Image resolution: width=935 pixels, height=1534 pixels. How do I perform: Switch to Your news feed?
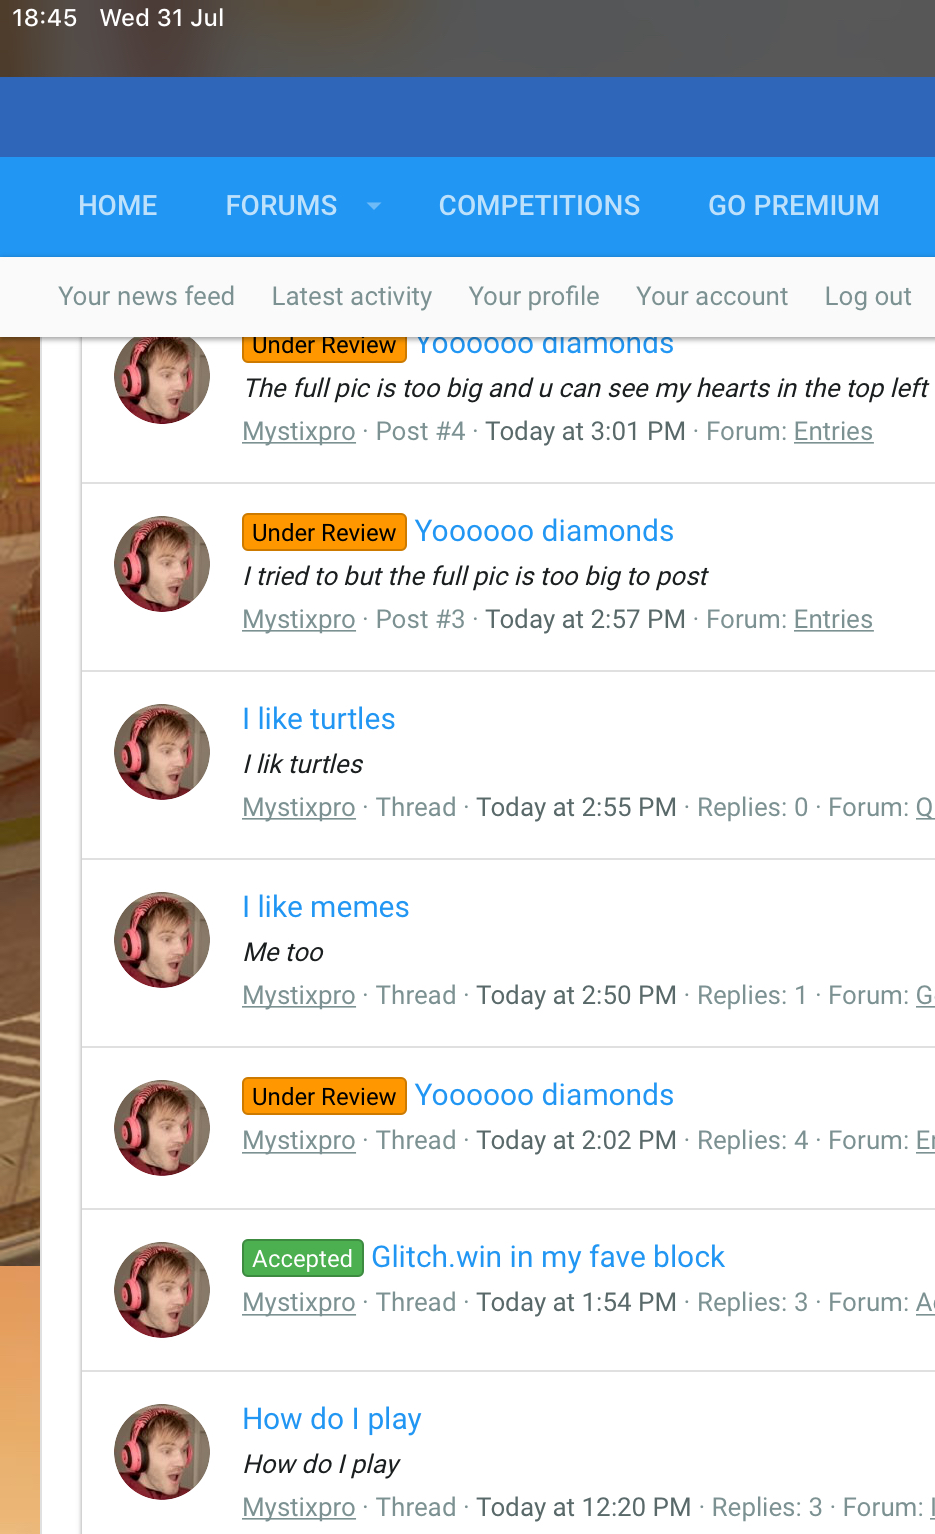146,297
